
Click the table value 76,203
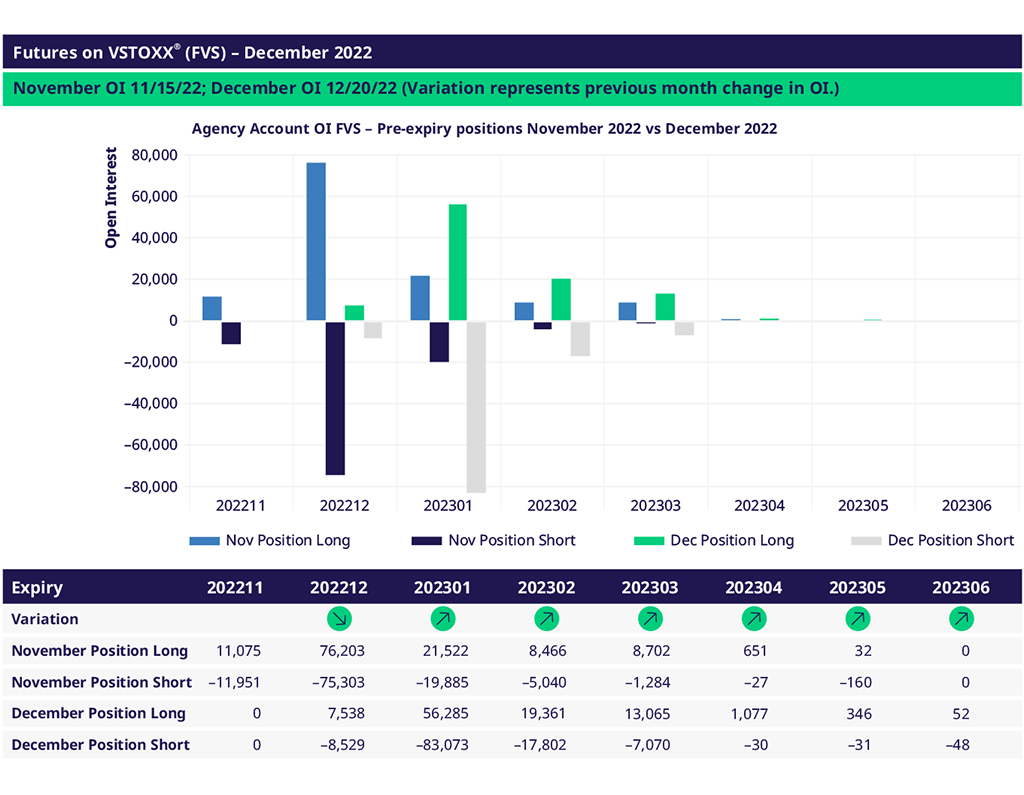click(342, 651)
